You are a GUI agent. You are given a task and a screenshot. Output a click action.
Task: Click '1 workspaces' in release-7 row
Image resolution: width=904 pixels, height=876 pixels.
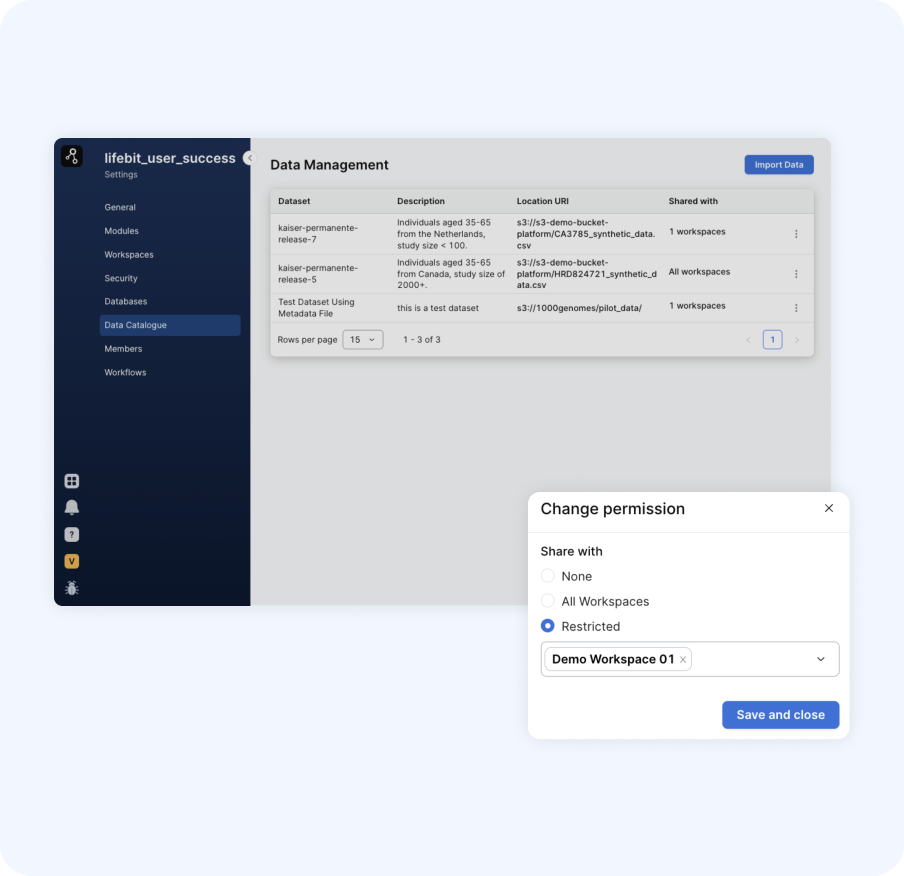click(x=697, y=231)
